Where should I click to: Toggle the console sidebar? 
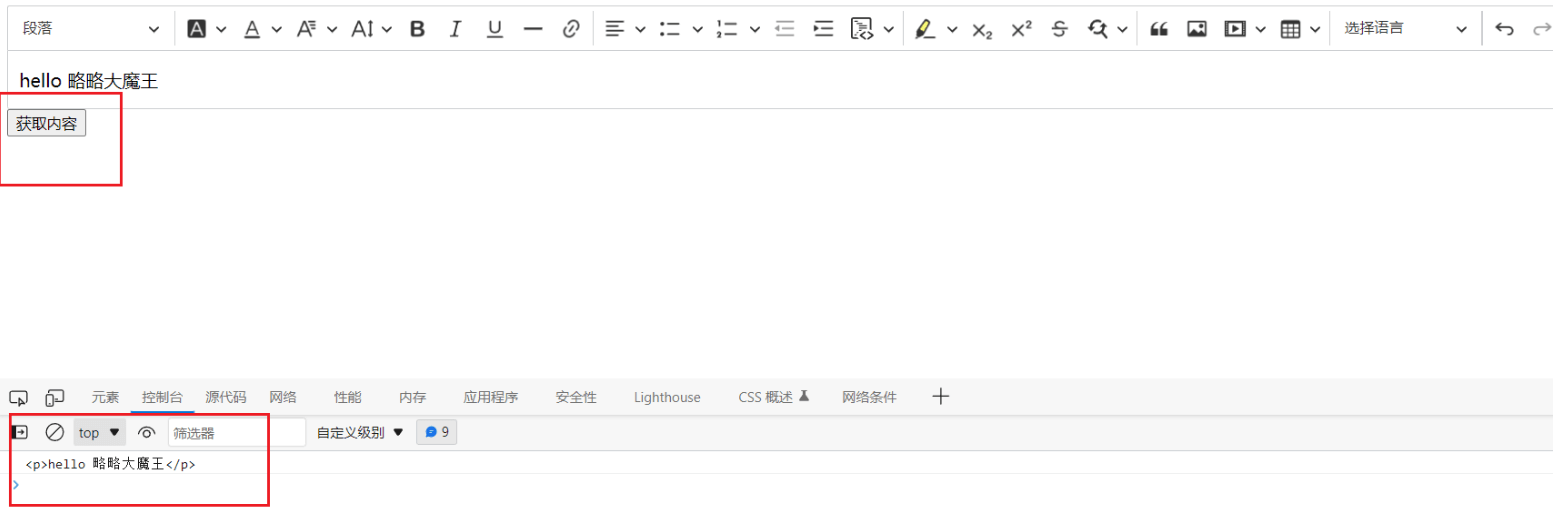click(19, 432)
